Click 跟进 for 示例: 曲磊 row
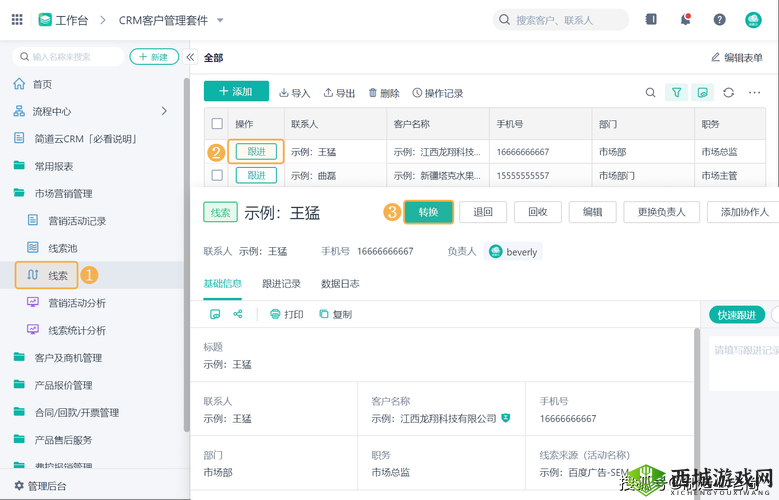Viewport: 779px width, 500px height. (256, 175)
